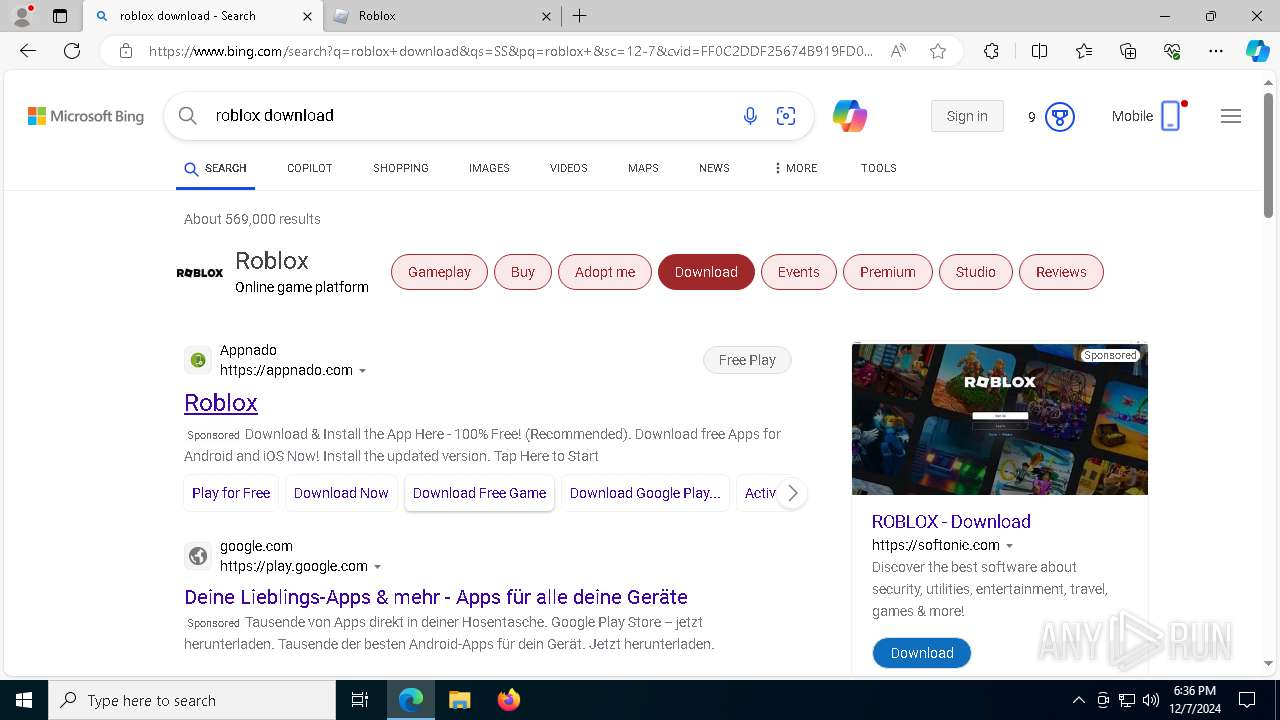Open Download Free Game sitelink
The width and height of the screenshot is (1280, 720).
(x=479, y=493)
